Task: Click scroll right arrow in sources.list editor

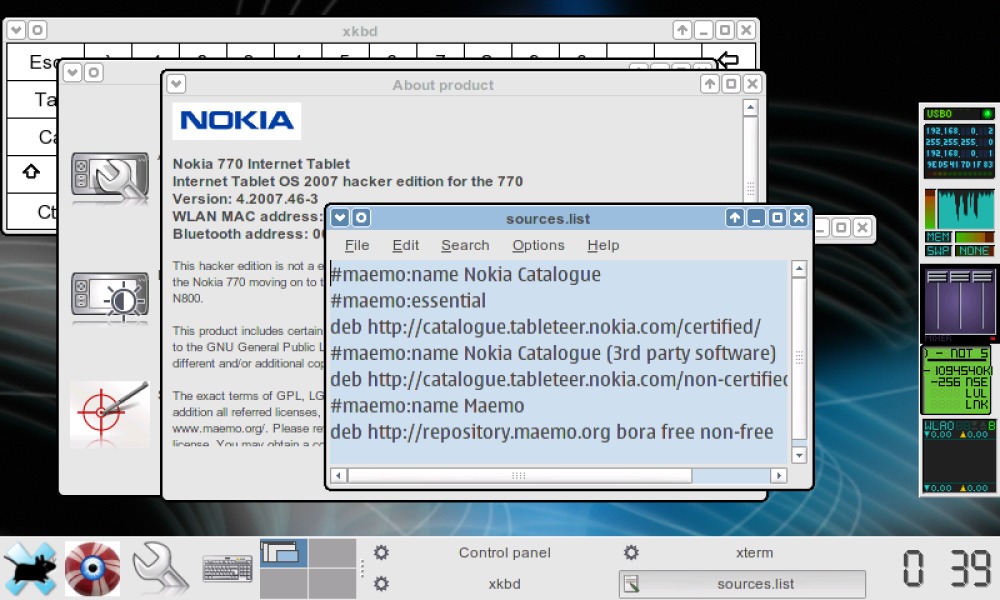Action: 778,475
